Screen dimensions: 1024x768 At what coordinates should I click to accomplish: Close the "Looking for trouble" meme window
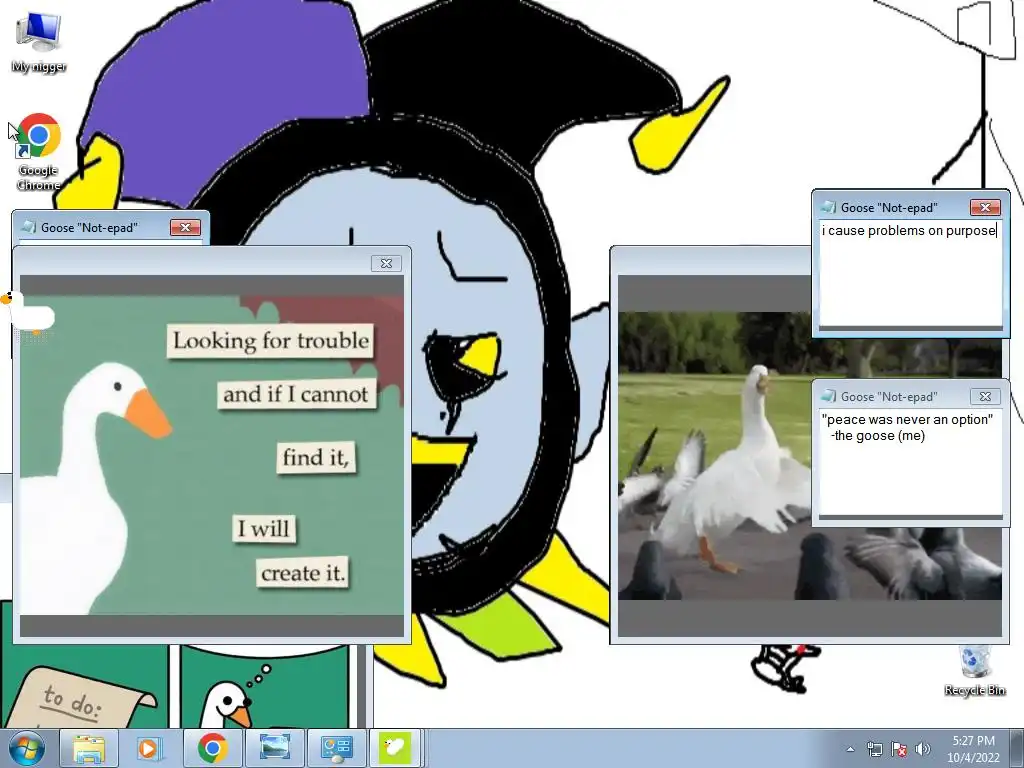[386, 263]
